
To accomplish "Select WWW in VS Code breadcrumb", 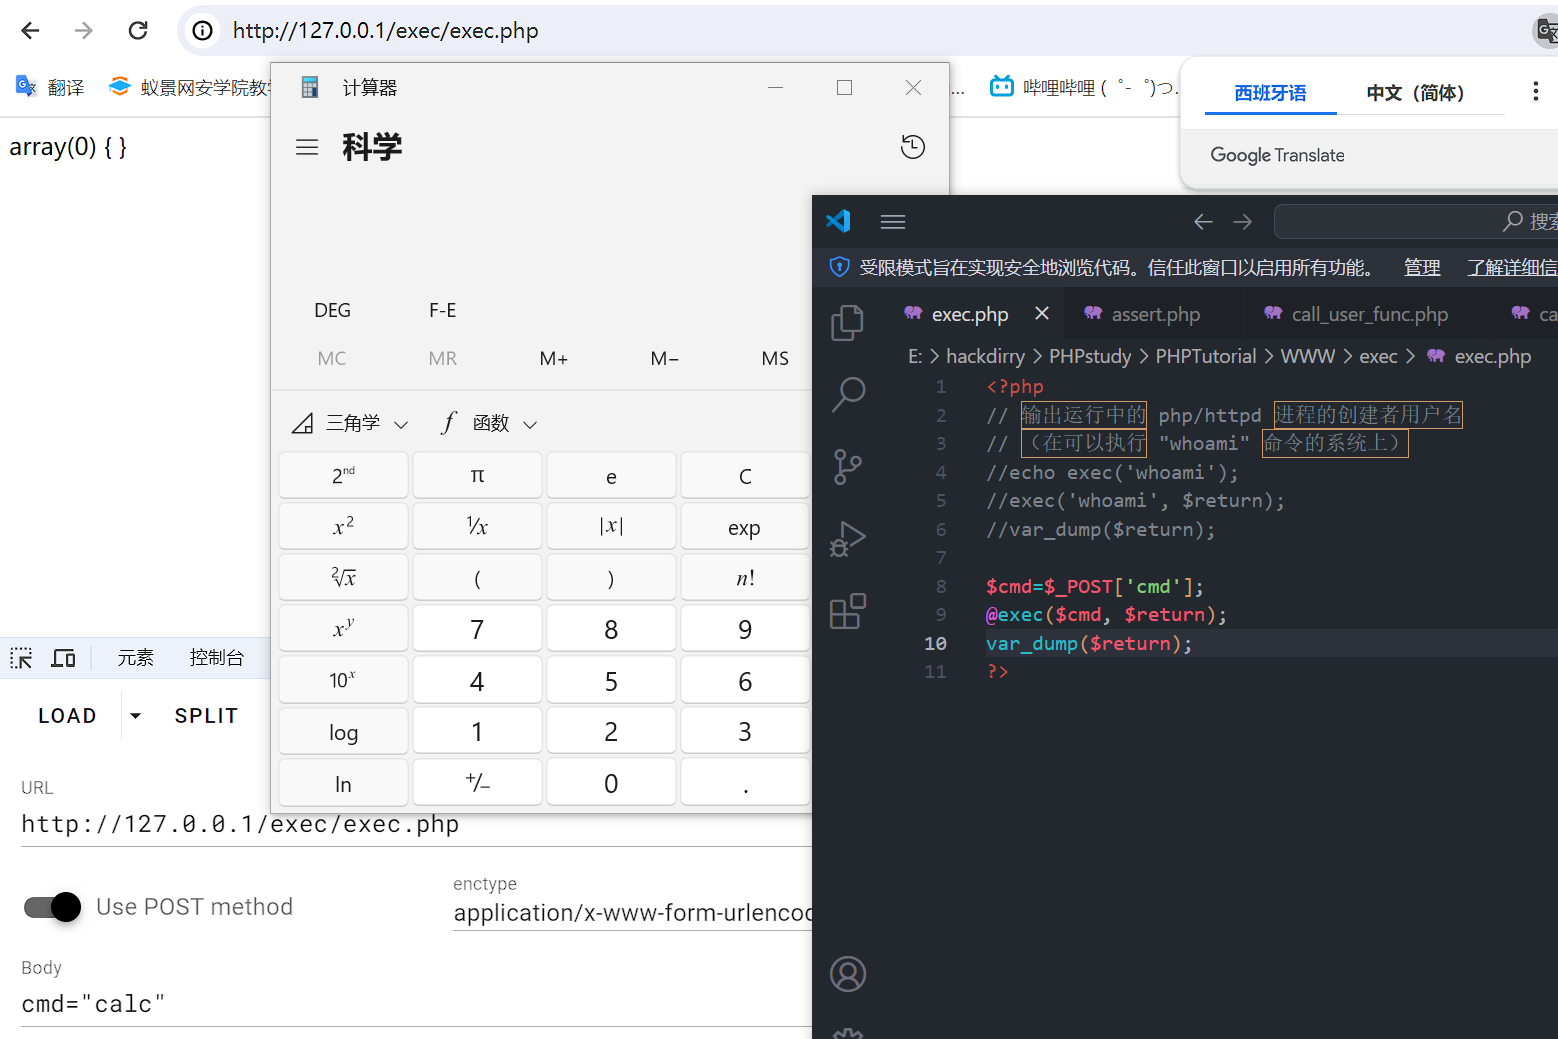I will [1308, 356].
